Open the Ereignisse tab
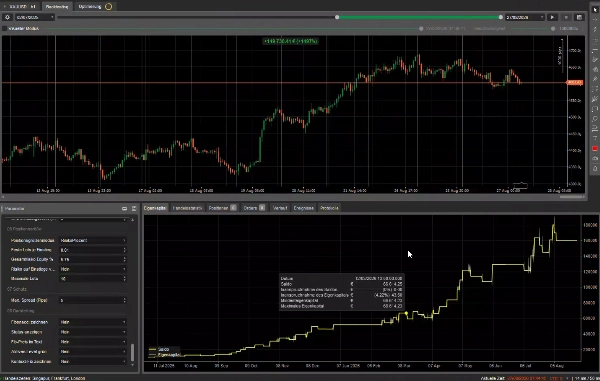This screenshot has height=381, width=600. coord(303,208)
